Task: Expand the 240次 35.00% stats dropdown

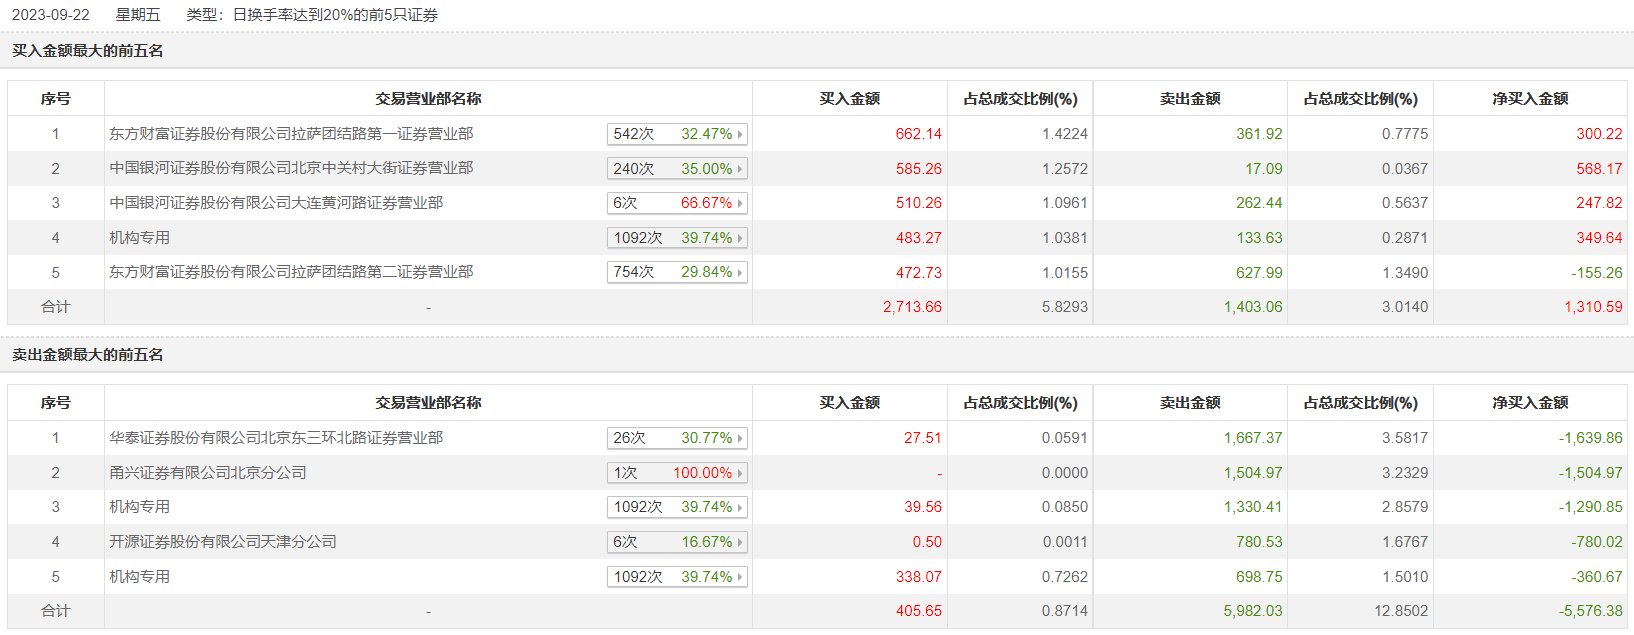Action: point(677,169)
